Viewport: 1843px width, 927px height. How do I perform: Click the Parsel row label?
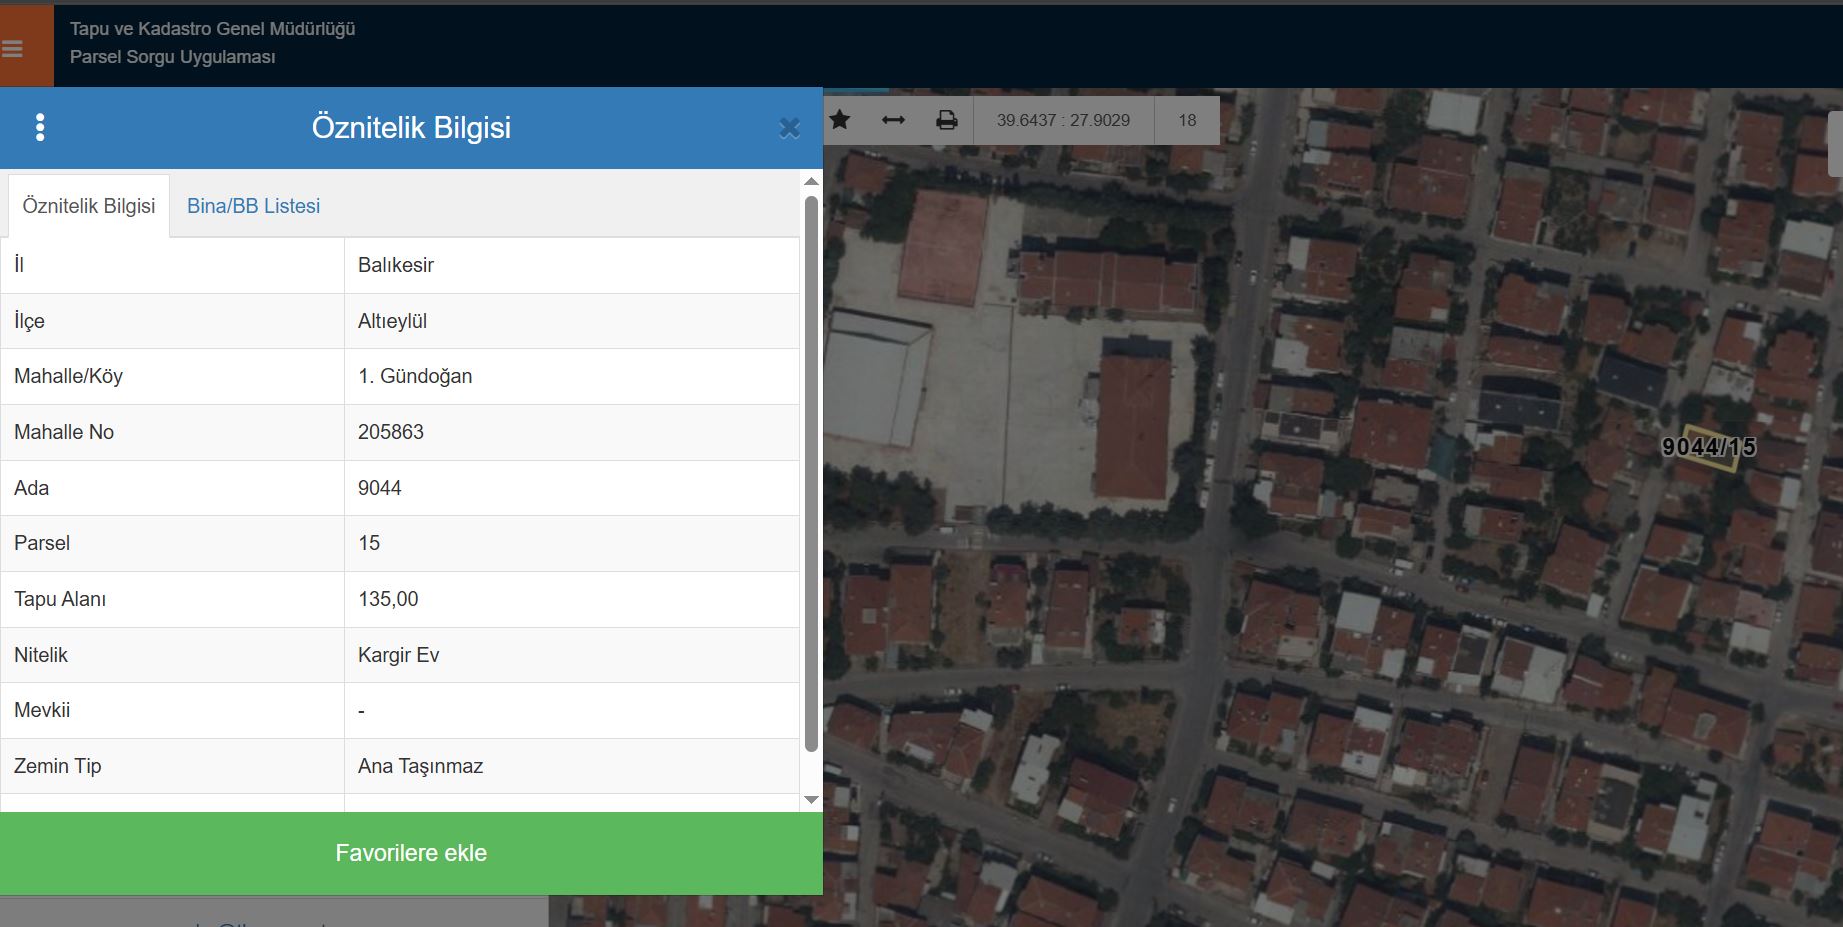[x=42, y=543]
